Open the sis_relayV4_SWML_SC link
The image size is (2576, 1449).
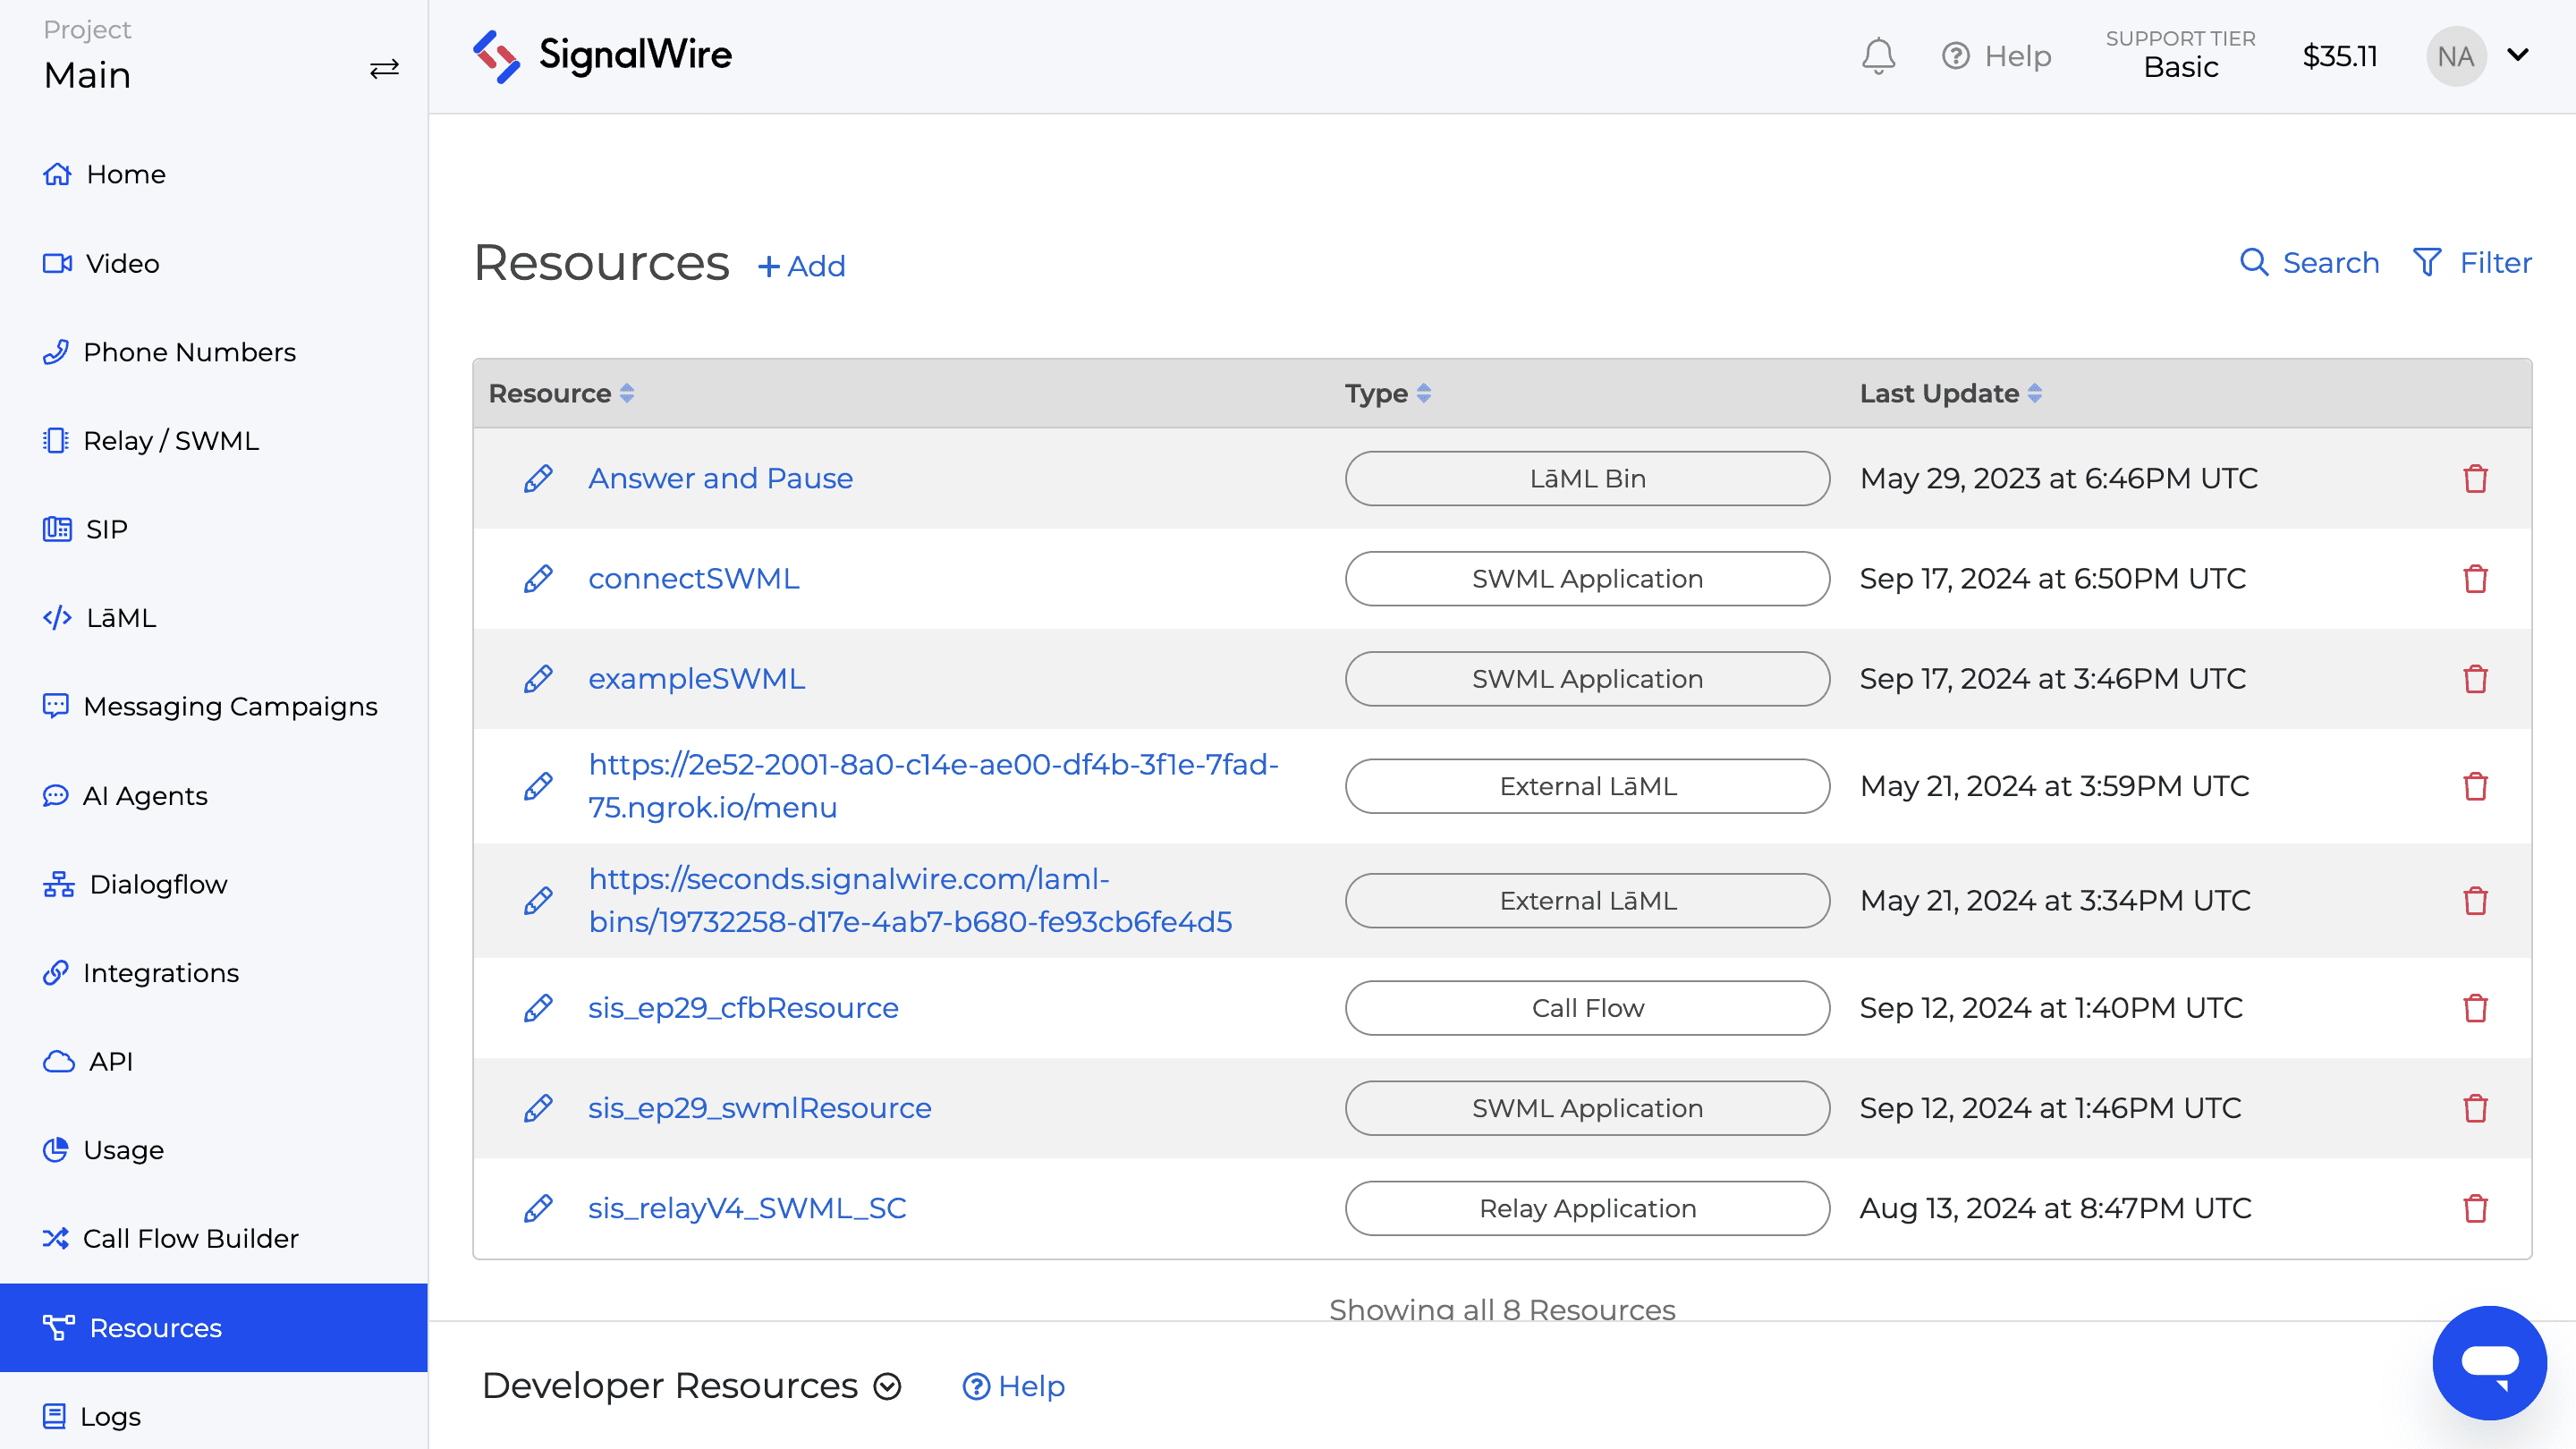[x=747, y=1208]
